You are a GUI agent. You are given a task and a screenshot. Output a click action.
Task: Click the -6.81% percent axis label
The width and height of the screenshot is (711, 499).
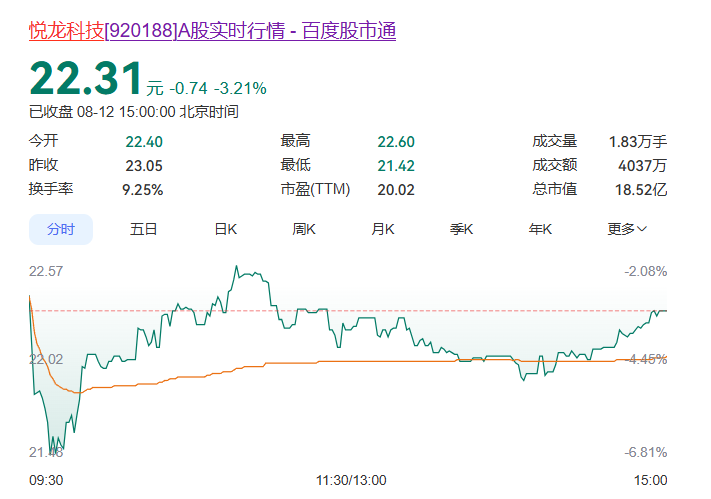pos(646,452)
